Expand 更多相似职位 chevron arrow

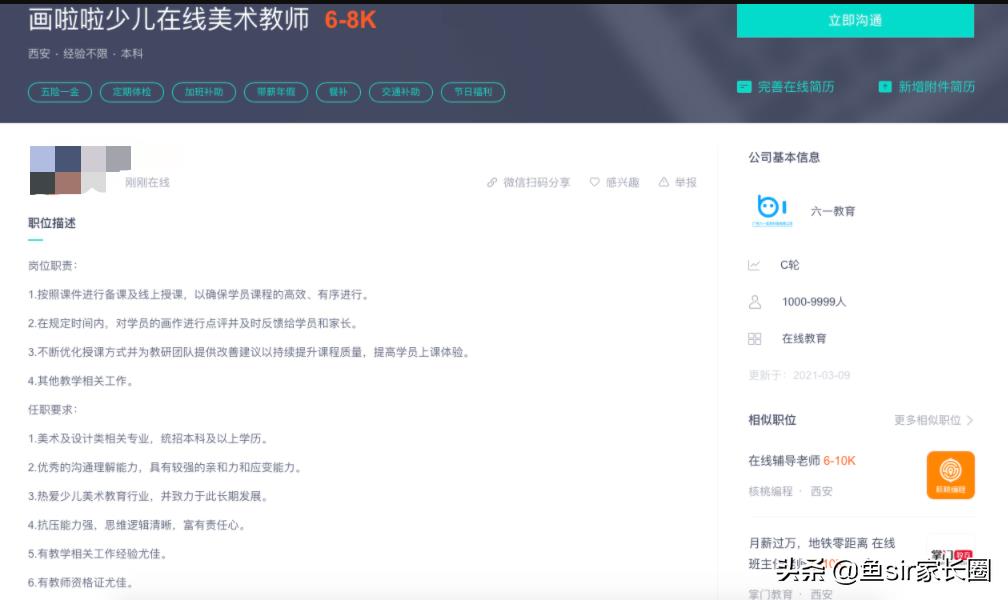tap(970, 420)
